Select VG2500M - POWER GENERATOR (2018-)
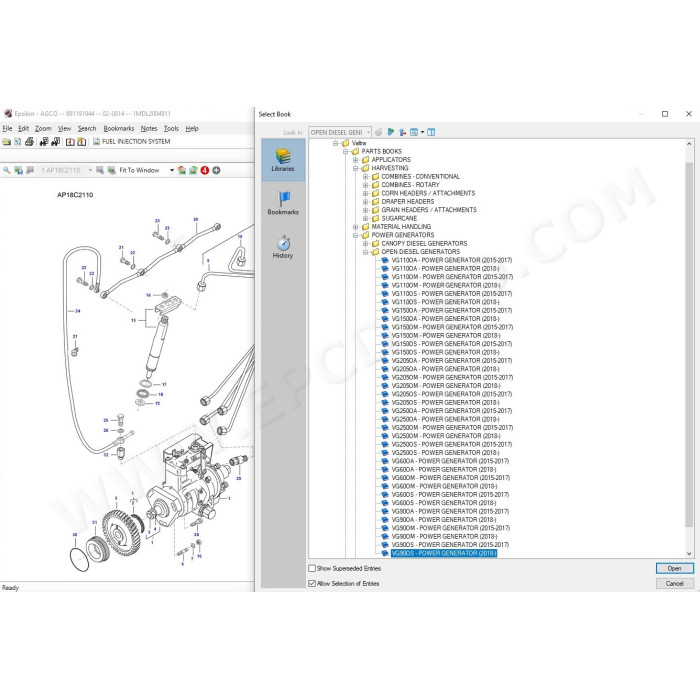Screen dimensions: 700x700 [x=446, y=436]
